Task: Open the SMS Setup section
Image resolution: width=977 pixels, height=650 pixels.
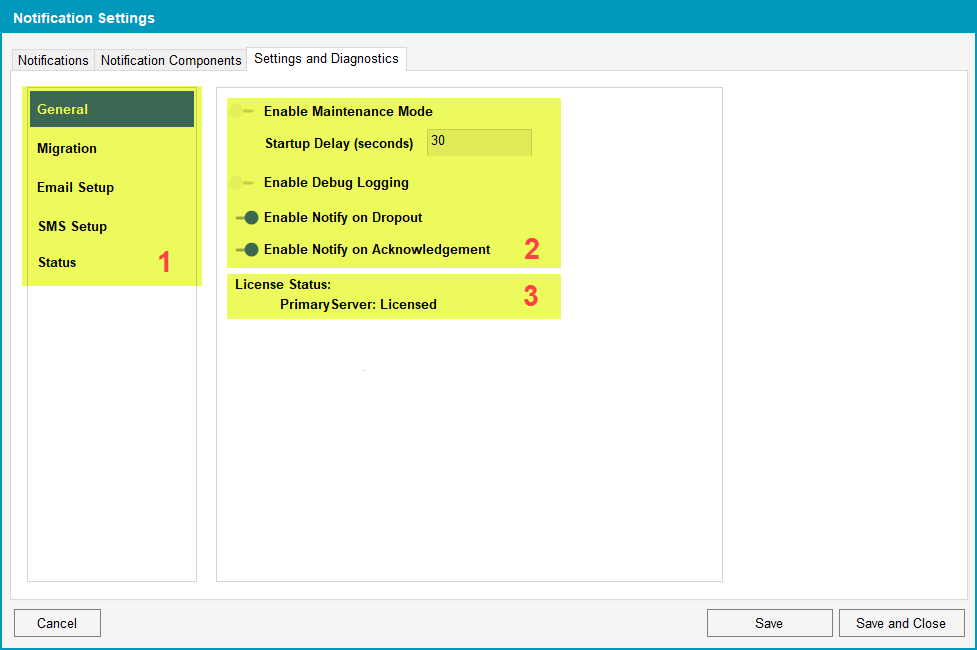Action: (x=72, y=226)
